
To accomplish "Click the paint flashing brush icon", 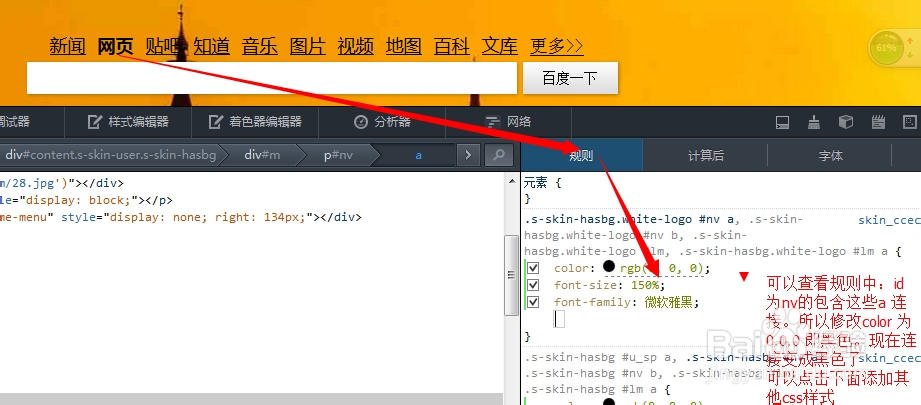I will click(x=814, y=122).
